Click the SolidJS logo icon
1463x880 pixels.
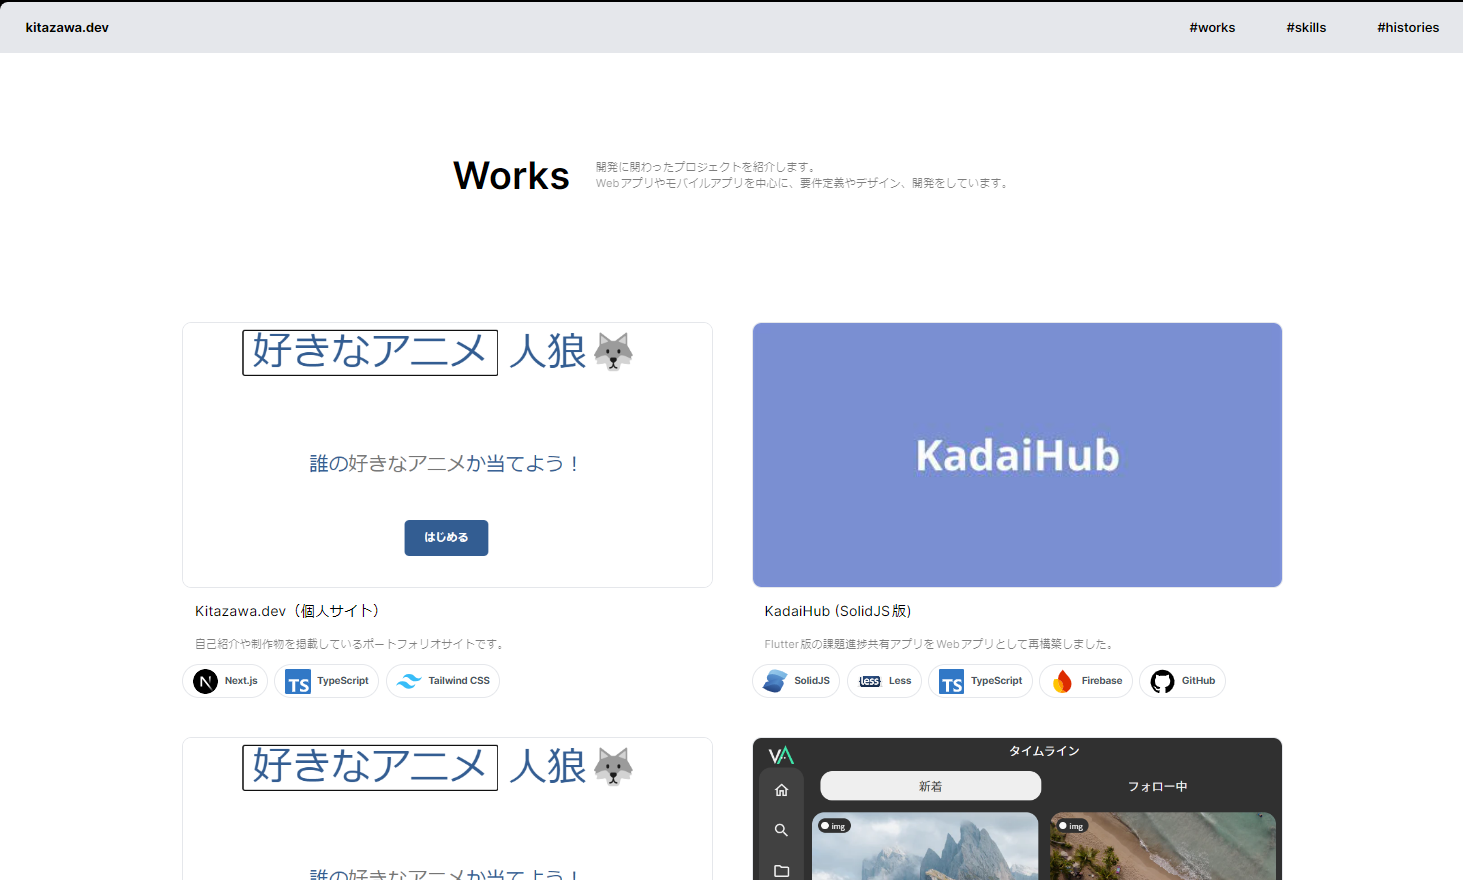[775, 681]
